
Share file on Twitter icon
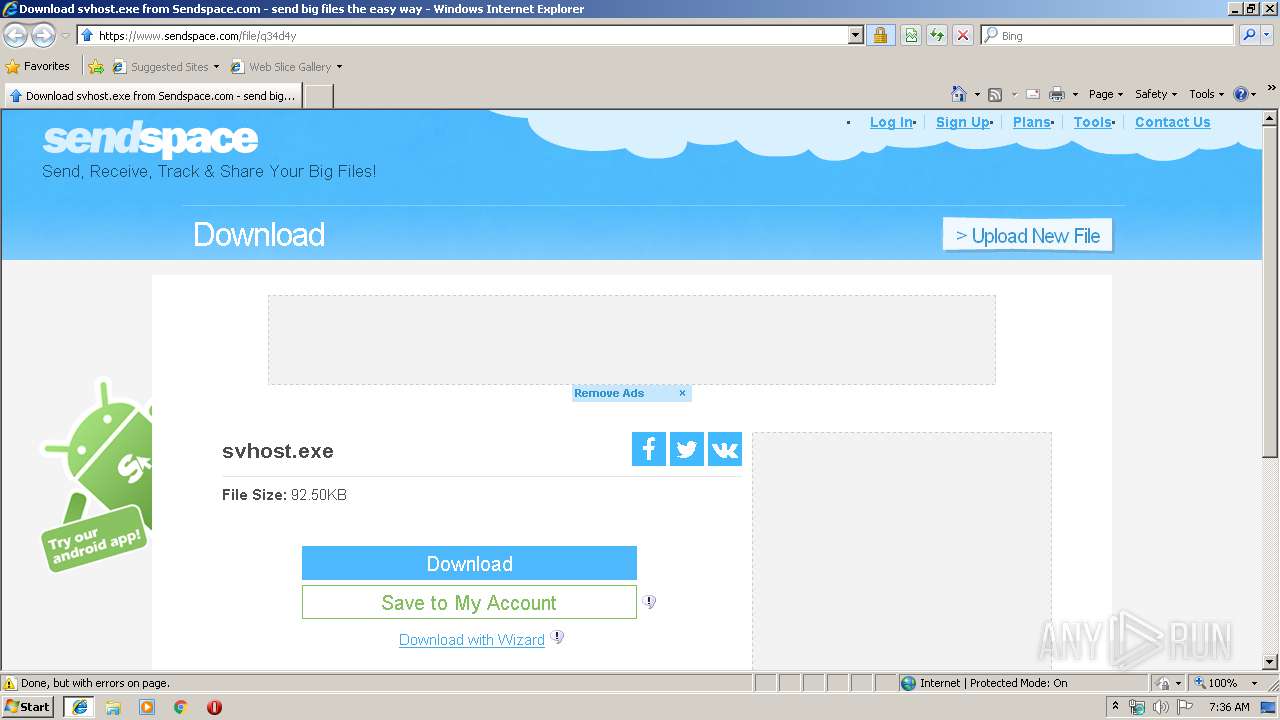(x=687, y=449)
